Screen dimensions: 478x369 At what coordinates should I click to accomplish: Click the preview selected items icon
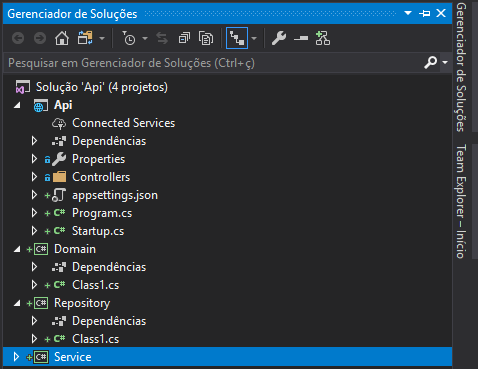point(301,38)
